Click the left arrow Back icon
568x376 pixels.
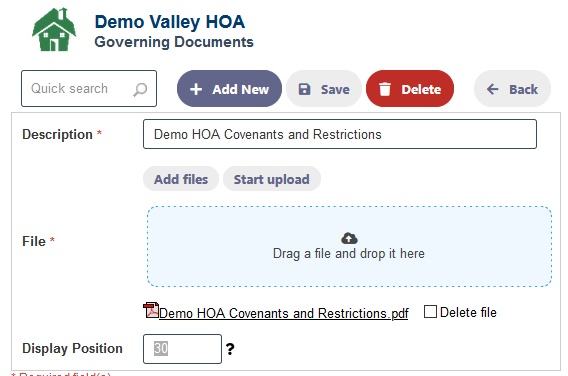[x=492, y=89]
